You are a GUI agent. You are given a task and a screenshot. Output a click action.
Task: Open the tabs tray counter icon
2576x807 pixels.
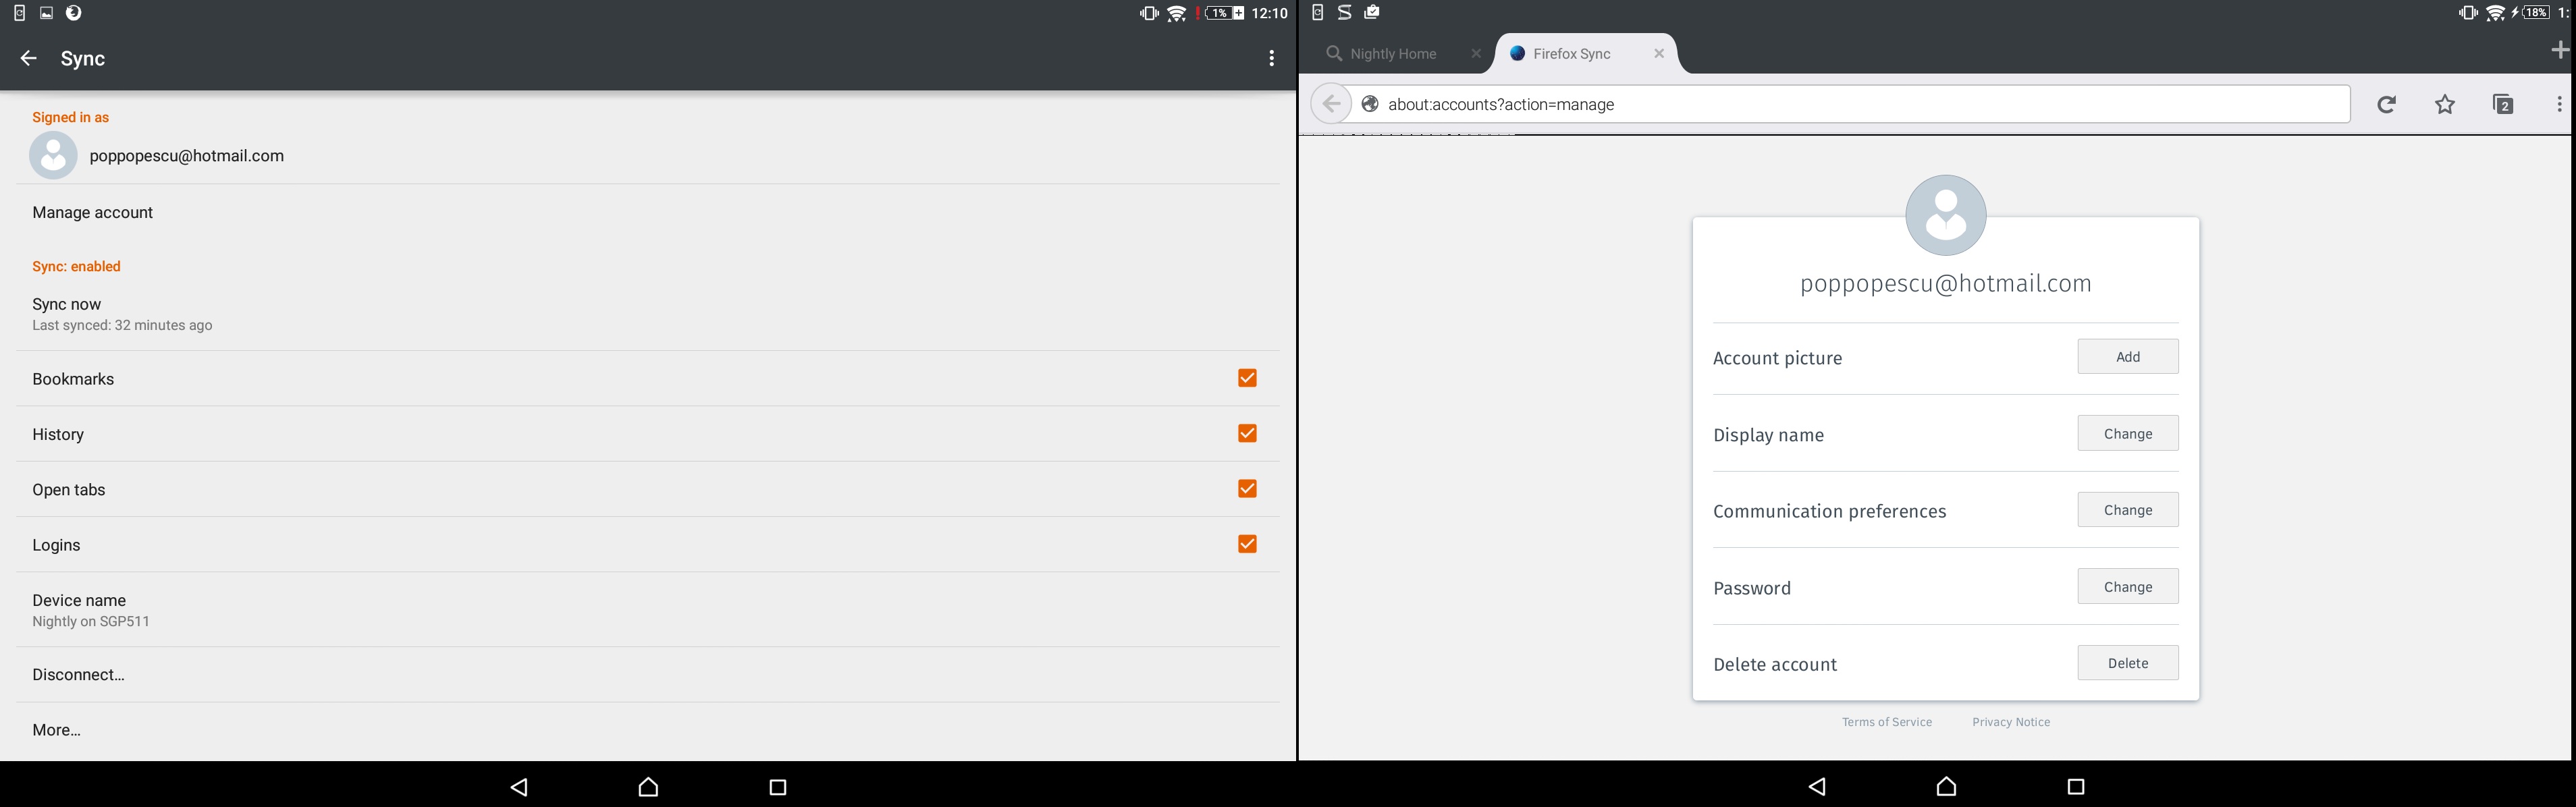2503,104
